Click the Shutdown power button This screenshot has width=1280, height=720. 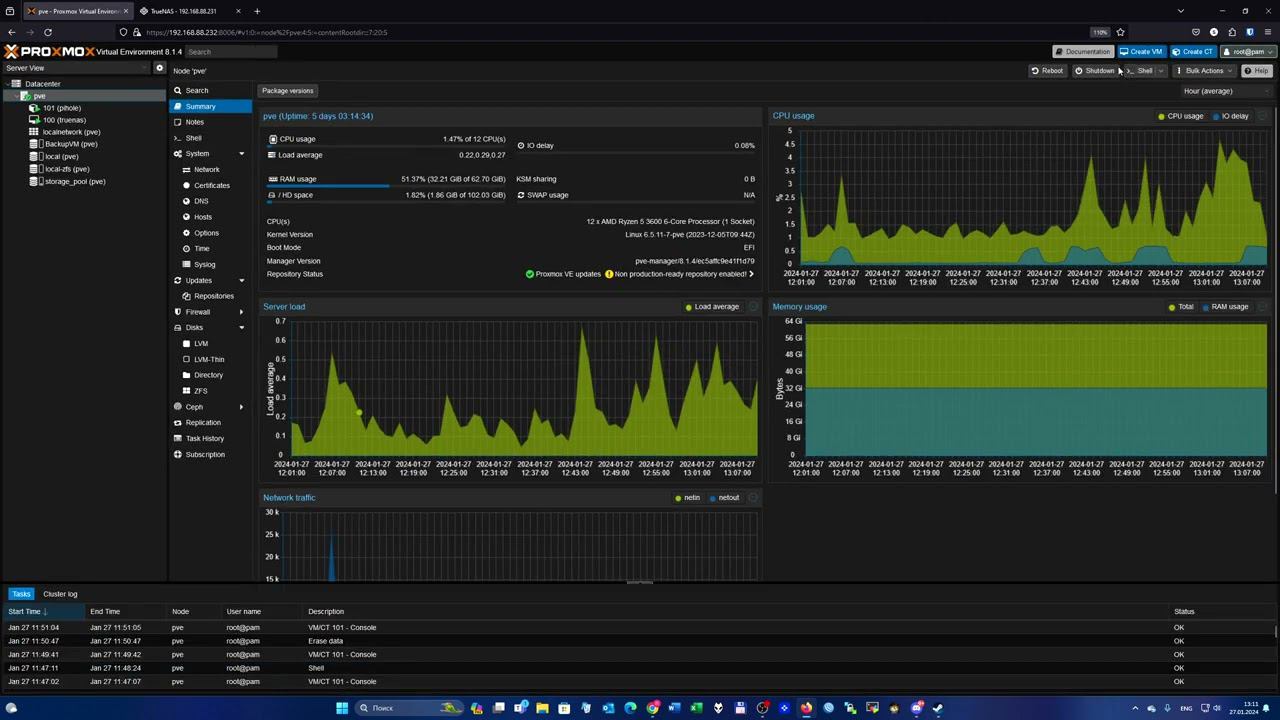click(x=1094, y=71)
